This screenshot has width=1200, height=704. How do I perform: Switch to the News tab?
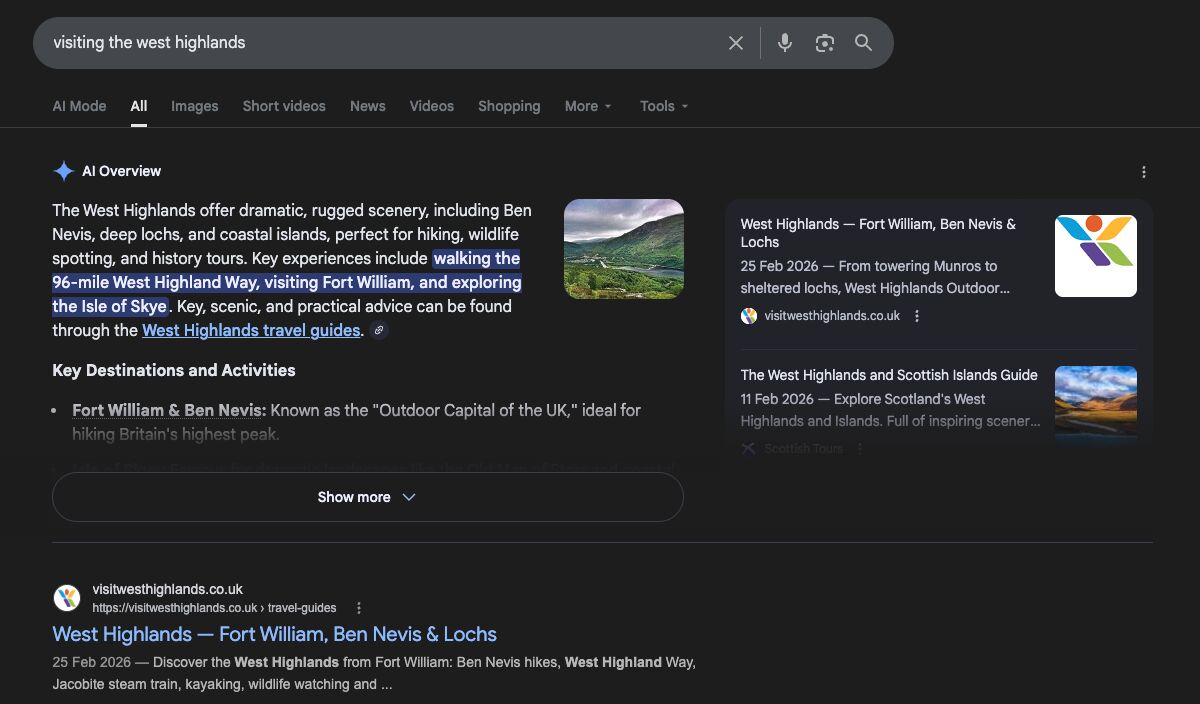click(x=368, y=106)
